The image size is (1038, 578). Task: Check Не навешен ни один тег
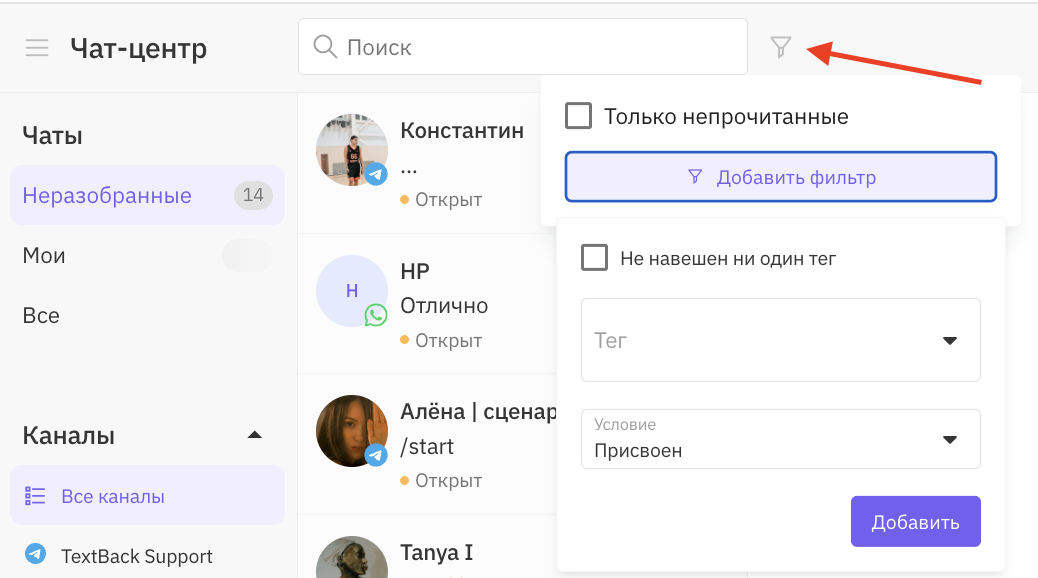click(595, 258)
